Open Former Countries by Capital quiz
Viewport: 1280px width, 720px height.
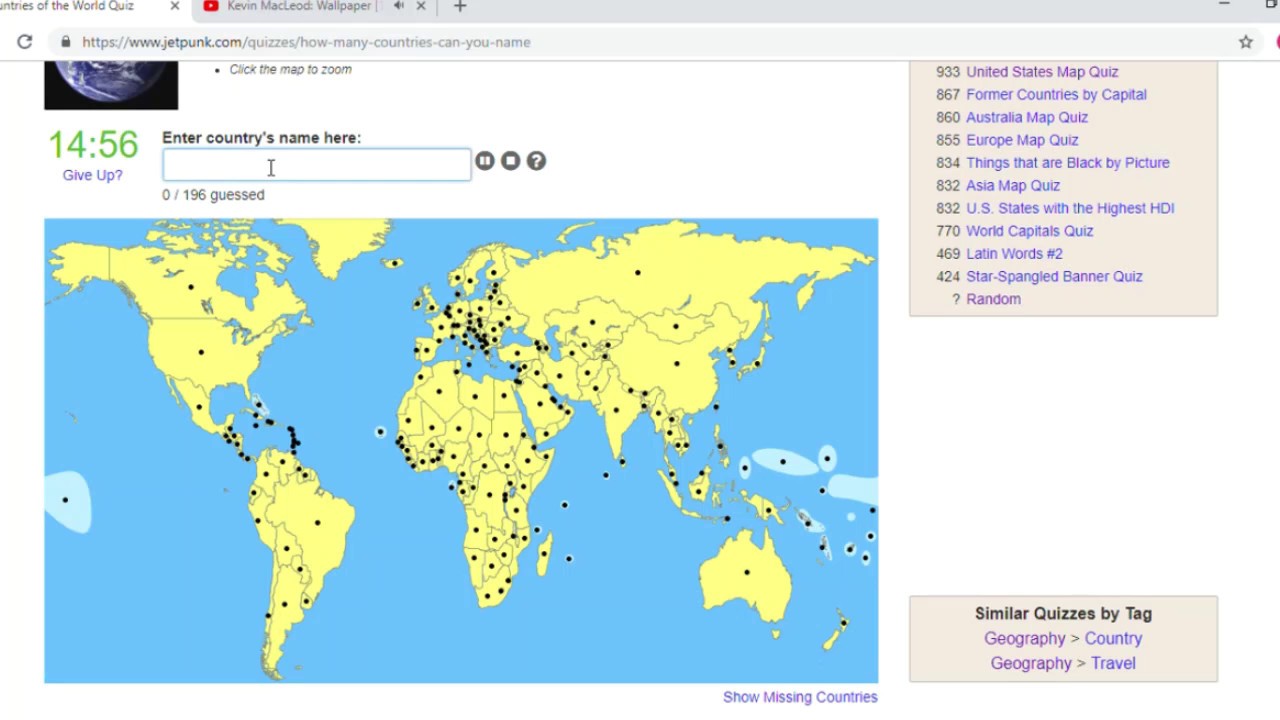(1056, 95)
